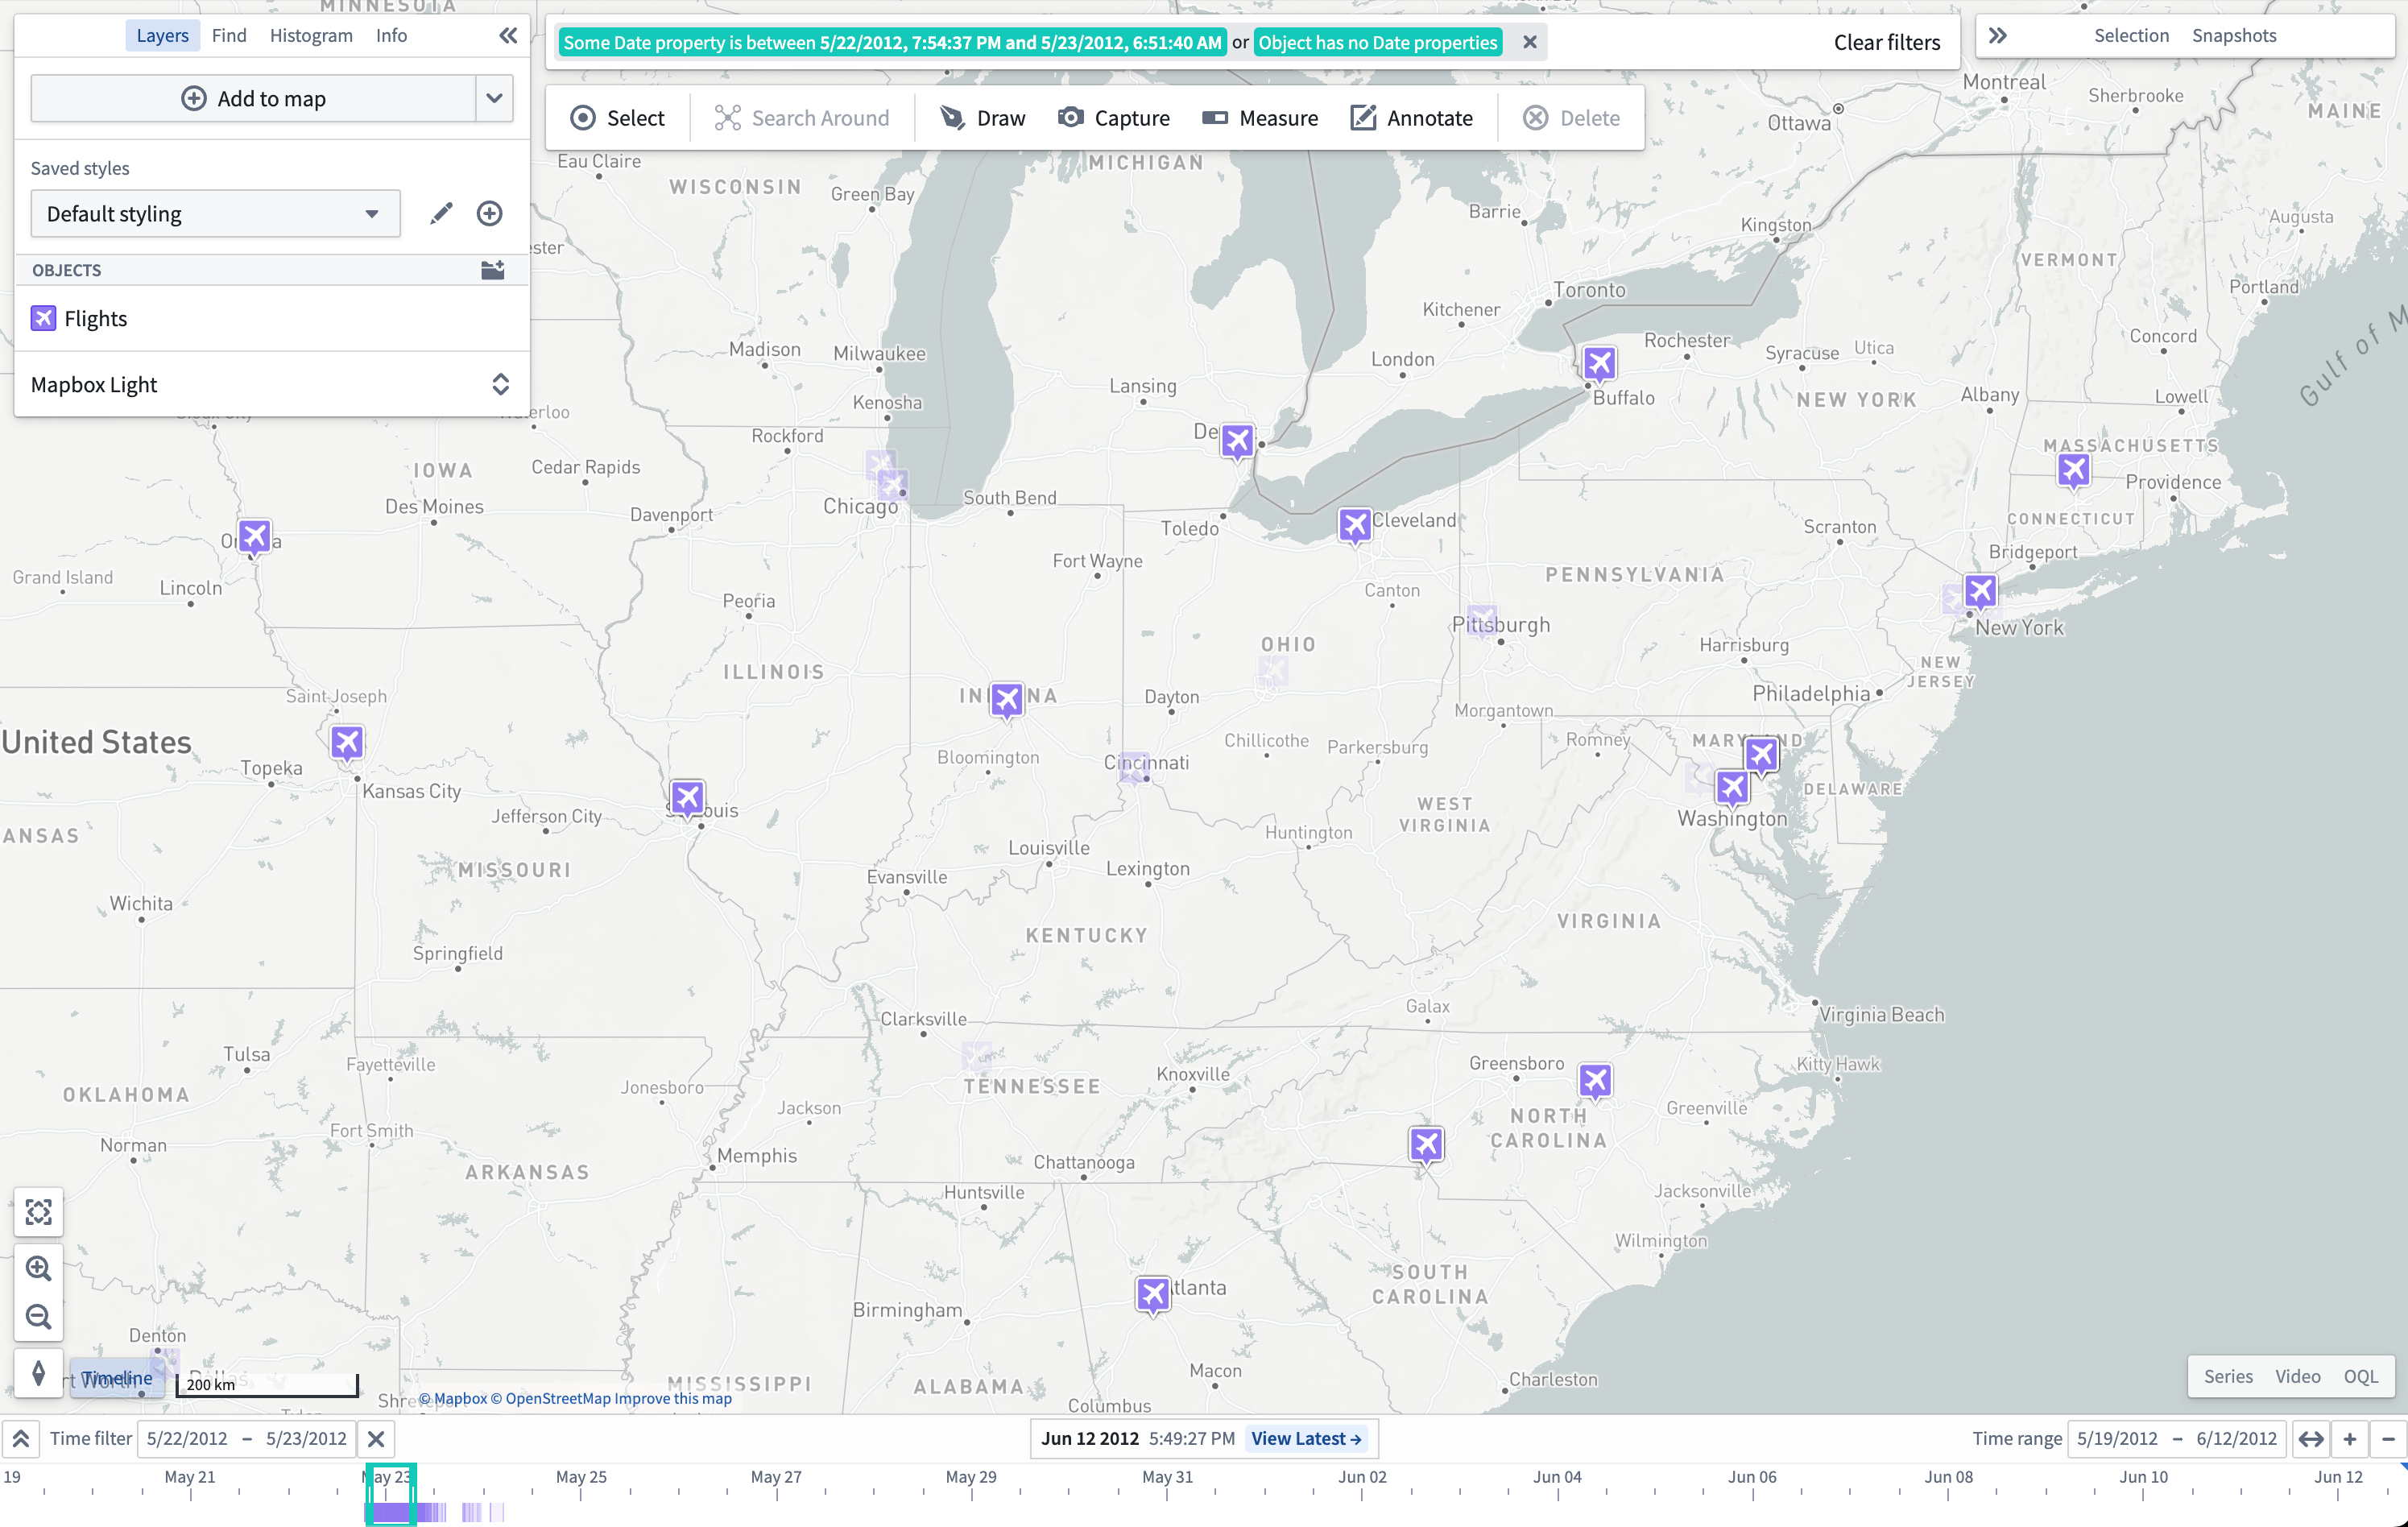
Task: Click the Search Around tool icon
Action: click(726, 118)
